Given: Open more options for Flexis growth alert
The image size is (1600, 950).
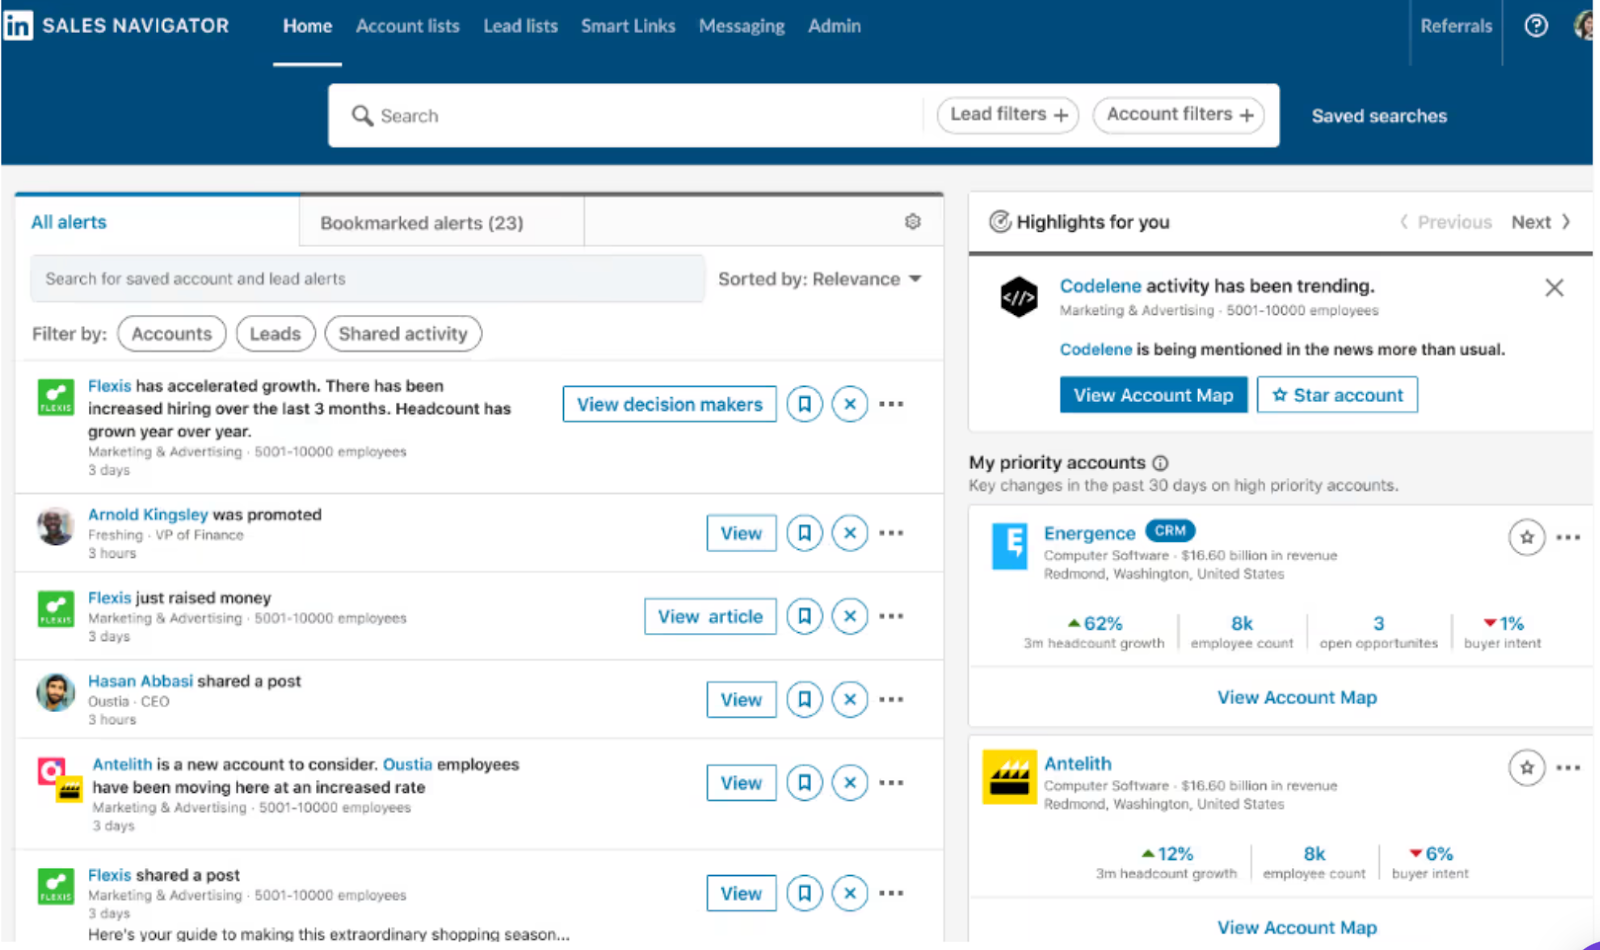Looking at the screenshot, I should click(891, 404).
